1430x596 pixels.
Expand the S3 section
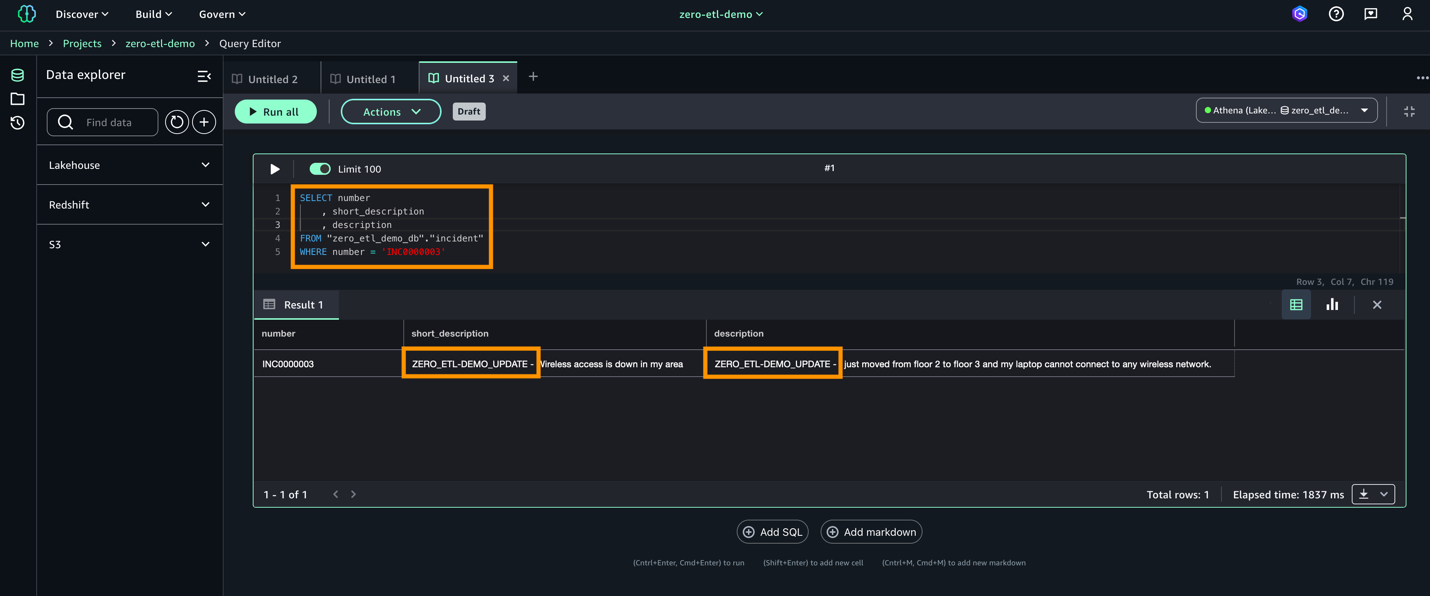pyautogui.click(x=130, y=244)
